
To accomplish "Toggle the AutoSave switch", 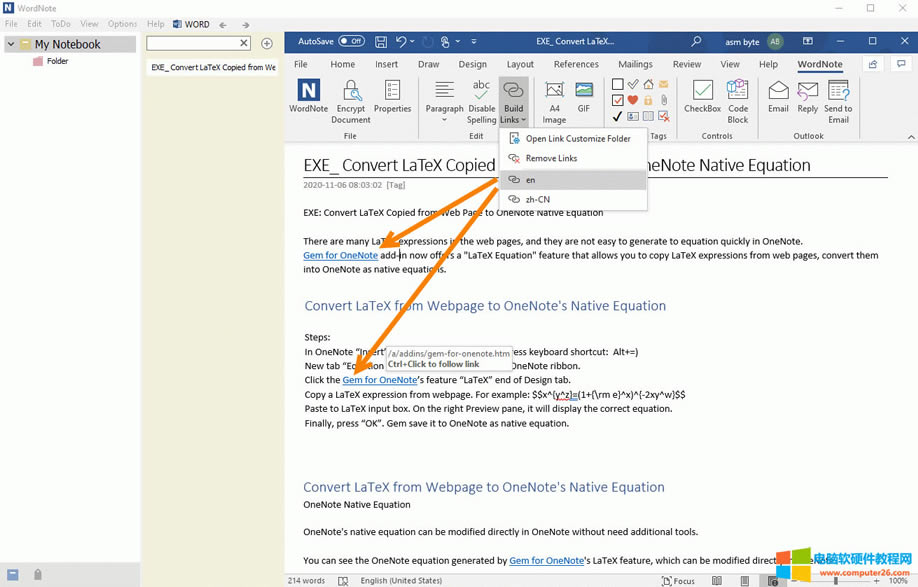I will [351, 42].
